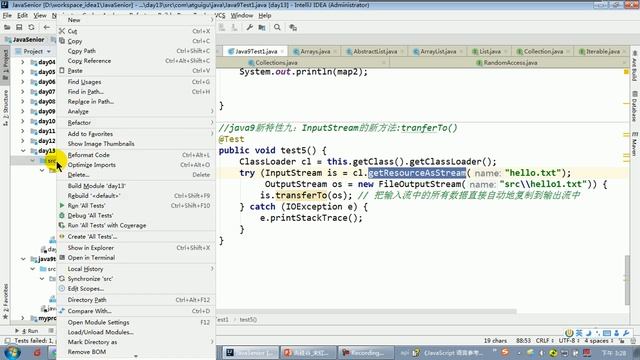The height and width of the screenshot is (360, 640).
Task: Switch to the ArrayList.java editor tab
Action: pos(438,51)
